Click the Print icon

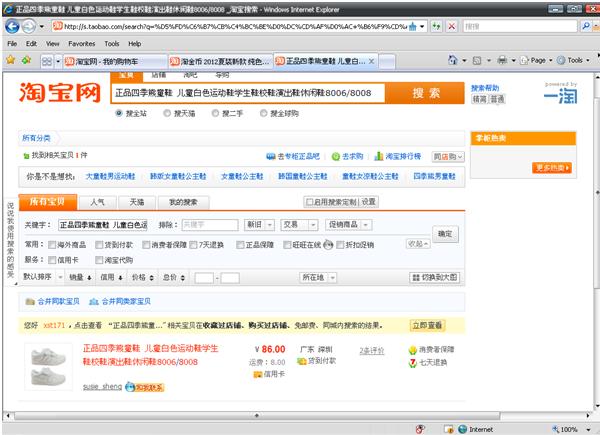click(x=502, y=60)
